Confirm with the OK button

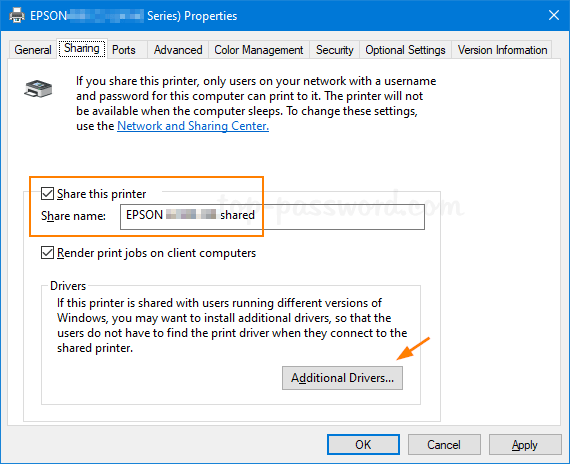363,444
